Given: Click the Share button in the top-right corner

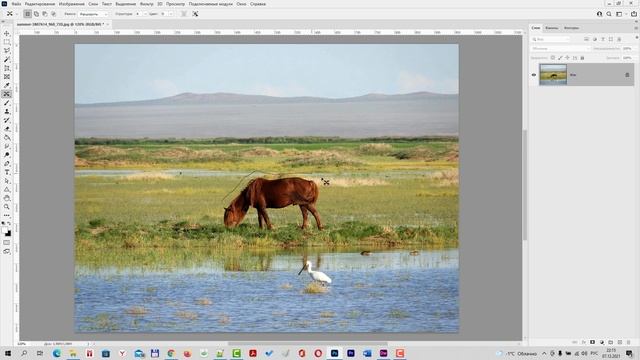Looking at the screenshot, I should tap(633, 14).
